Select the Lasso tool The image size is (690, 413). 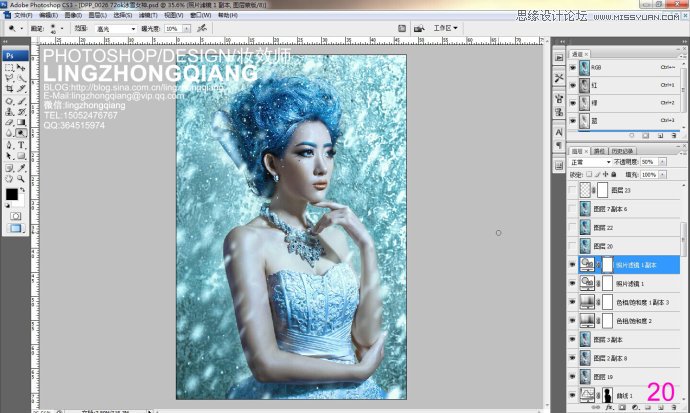tap(9, 78)
